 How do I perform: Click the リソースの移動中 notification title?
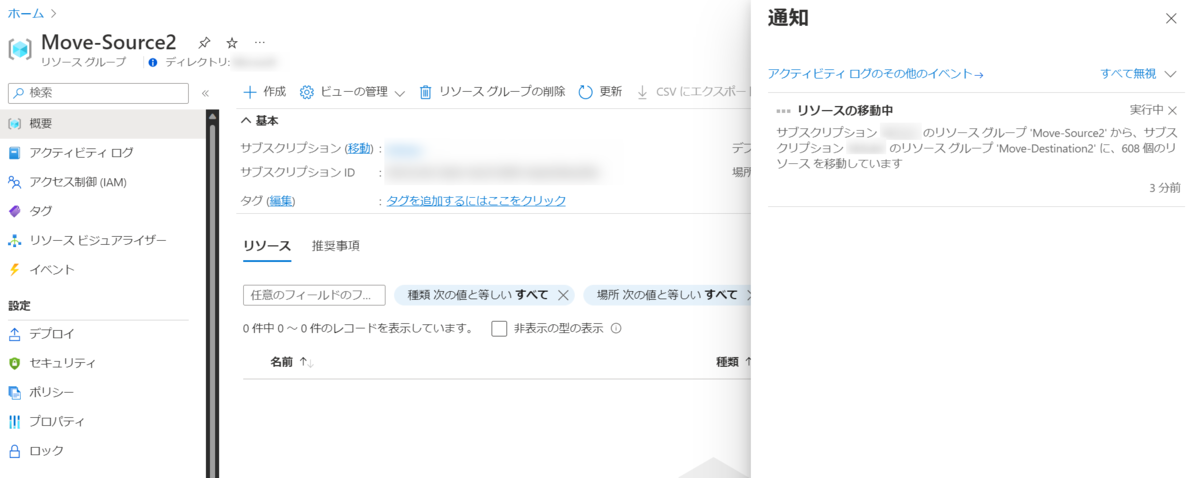(845, 110)
